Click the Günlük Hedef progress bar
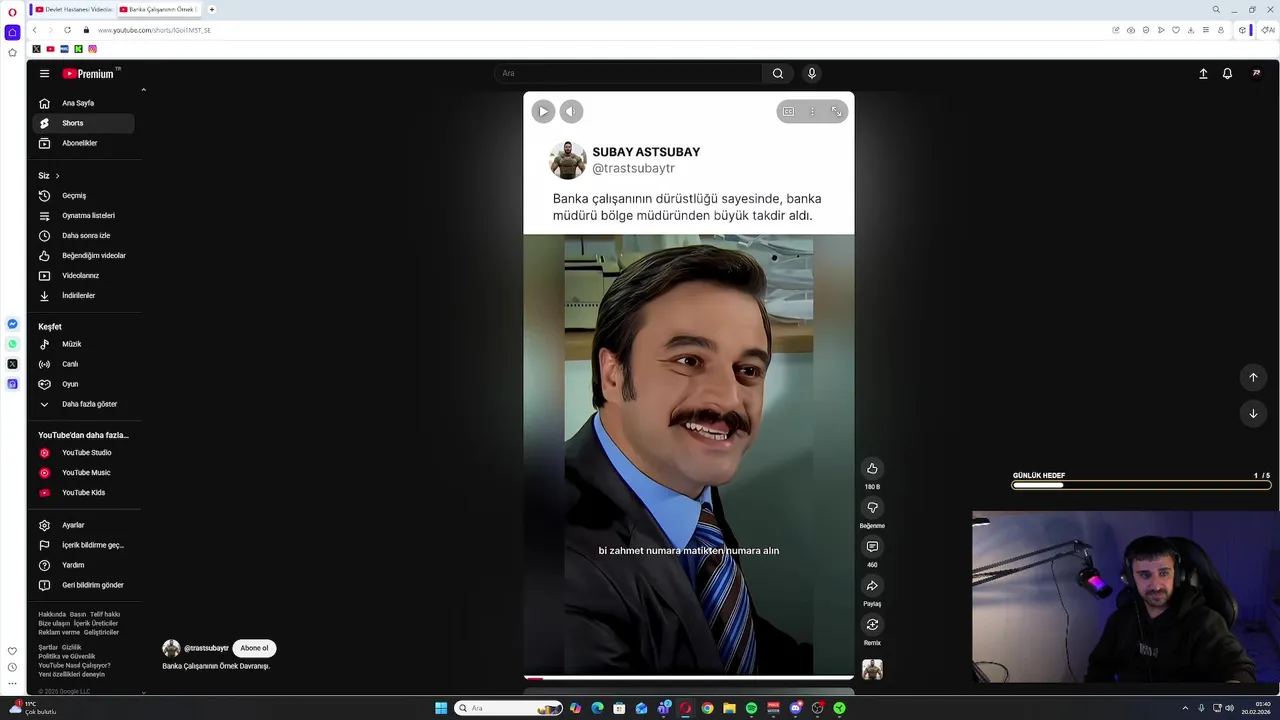Viewport: 1280px width, 720px height. pyautogui.click(x=1141, y=485)
